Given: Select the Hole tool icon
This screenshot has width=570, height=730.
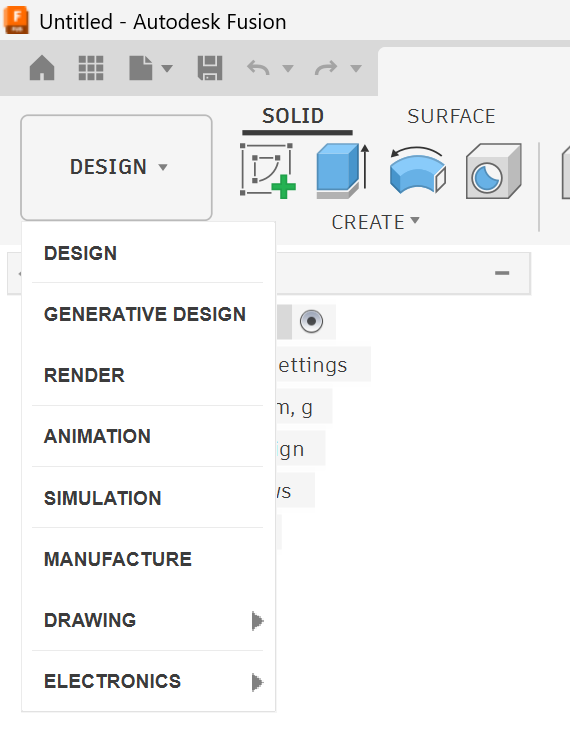Looking at the screenshot, I should coord(493,171).
